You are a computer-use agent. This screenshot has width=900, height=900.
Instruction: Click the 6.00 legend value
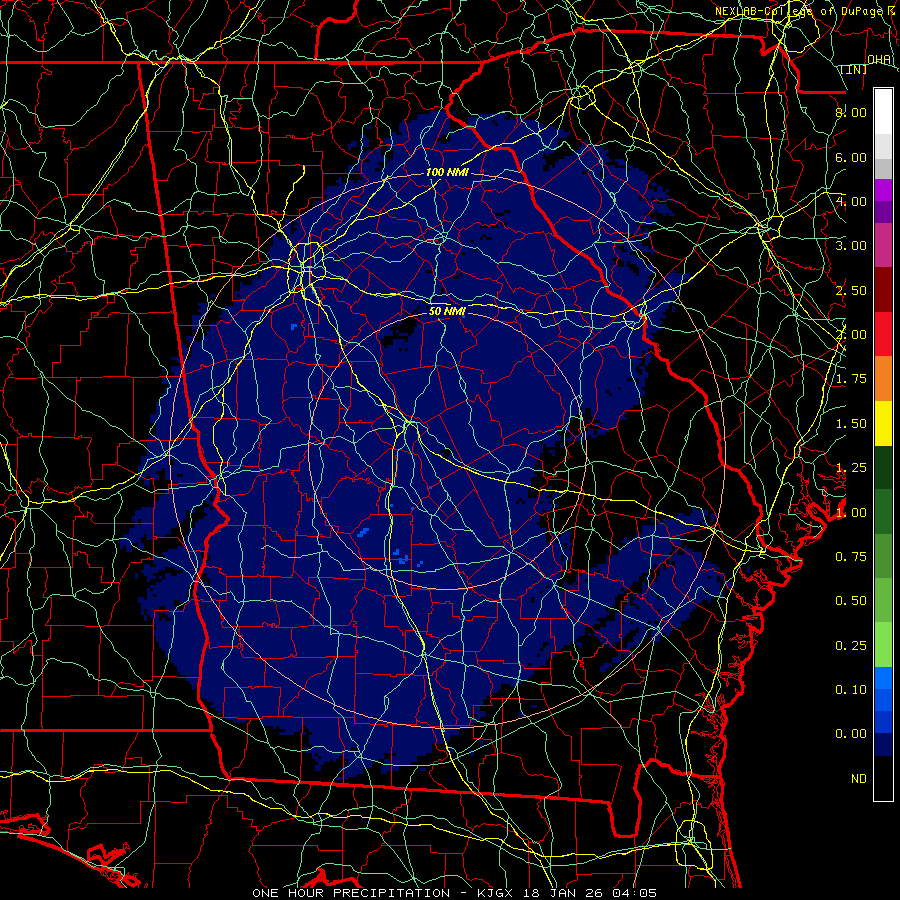click(x=851, y=157)
